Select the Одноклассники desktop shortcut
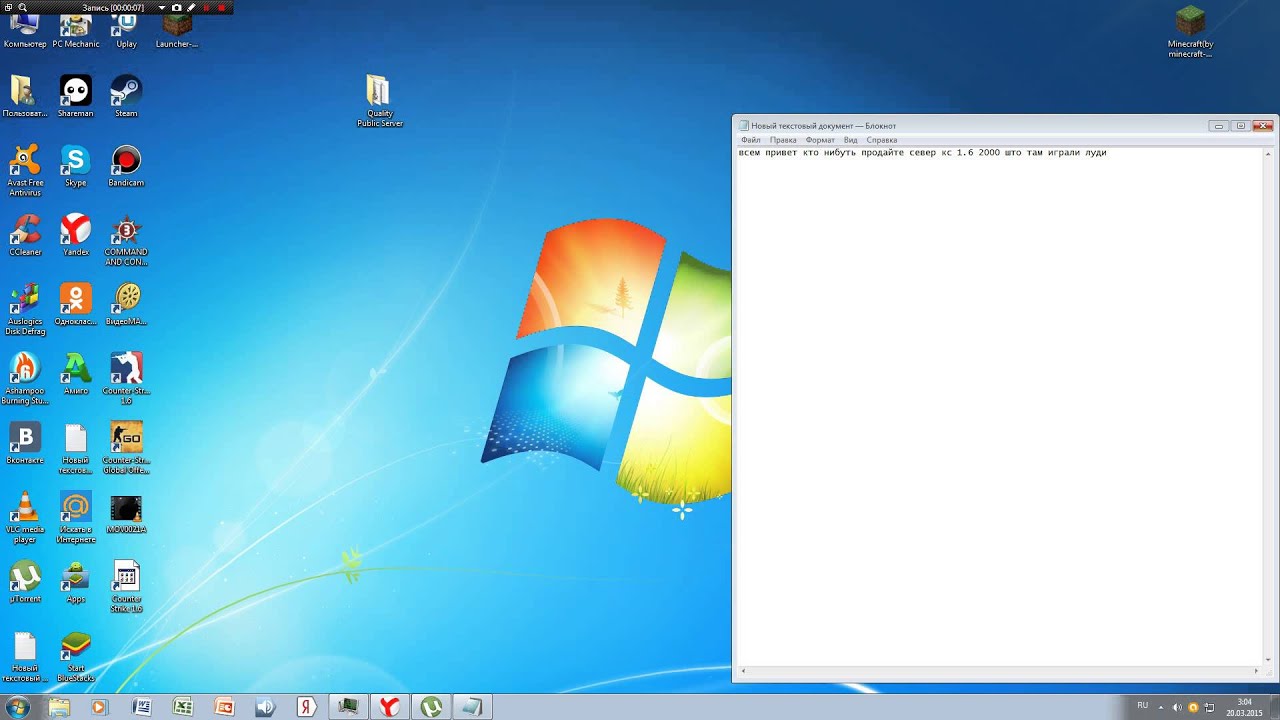Viewport: 1280px width, 720px height. coord(75,304)
